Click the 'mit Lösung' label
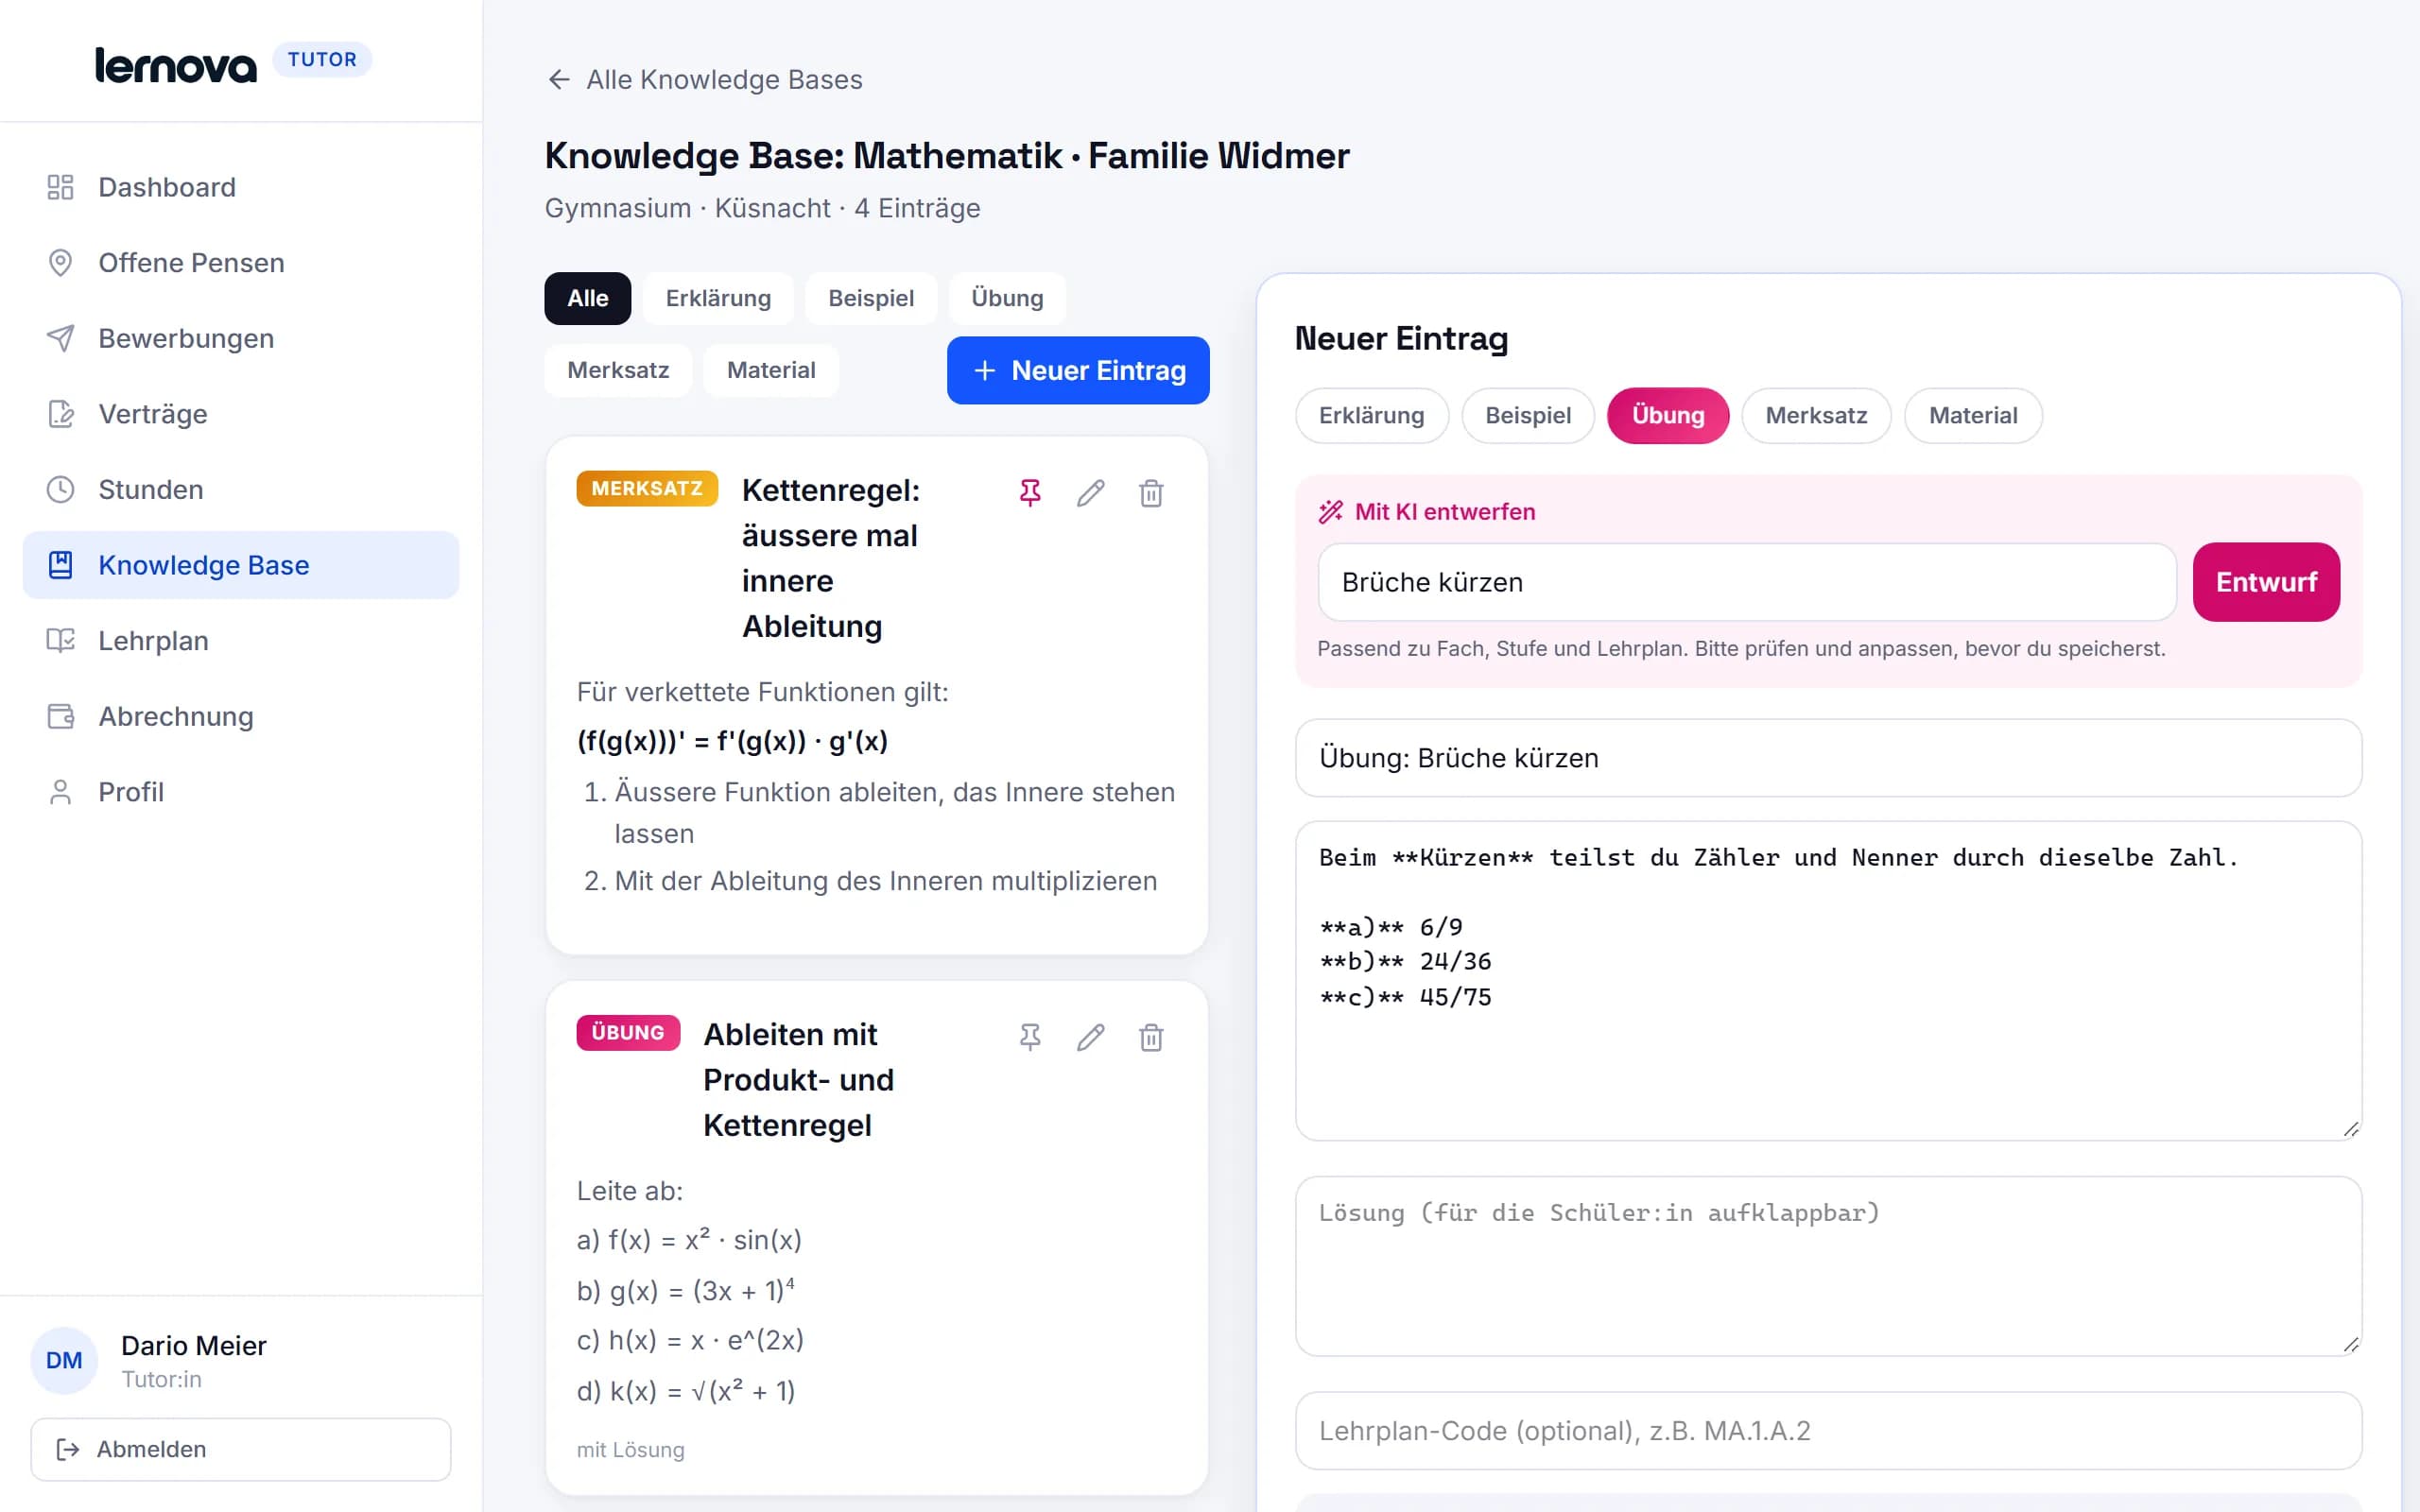This screenshot has width=2420, height=1512. coord(630,1450)
